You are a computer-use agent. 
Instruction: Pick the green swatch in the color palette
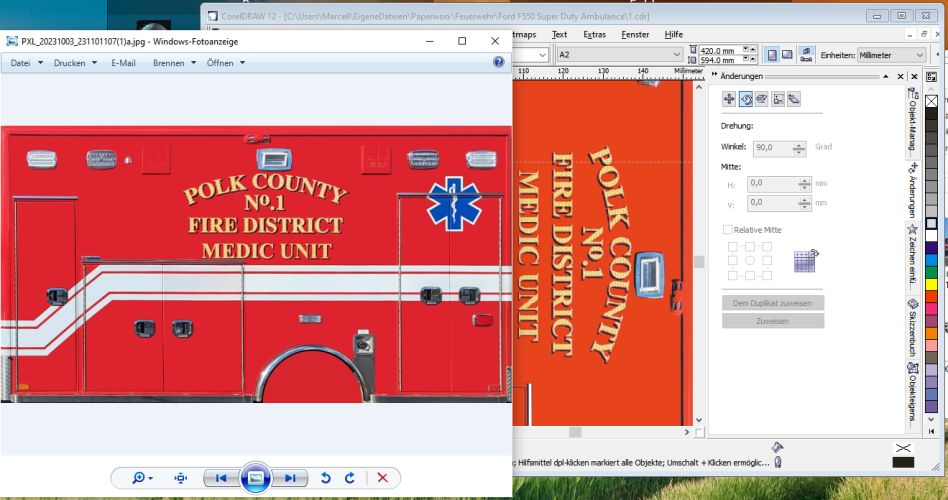coord(931,272)
